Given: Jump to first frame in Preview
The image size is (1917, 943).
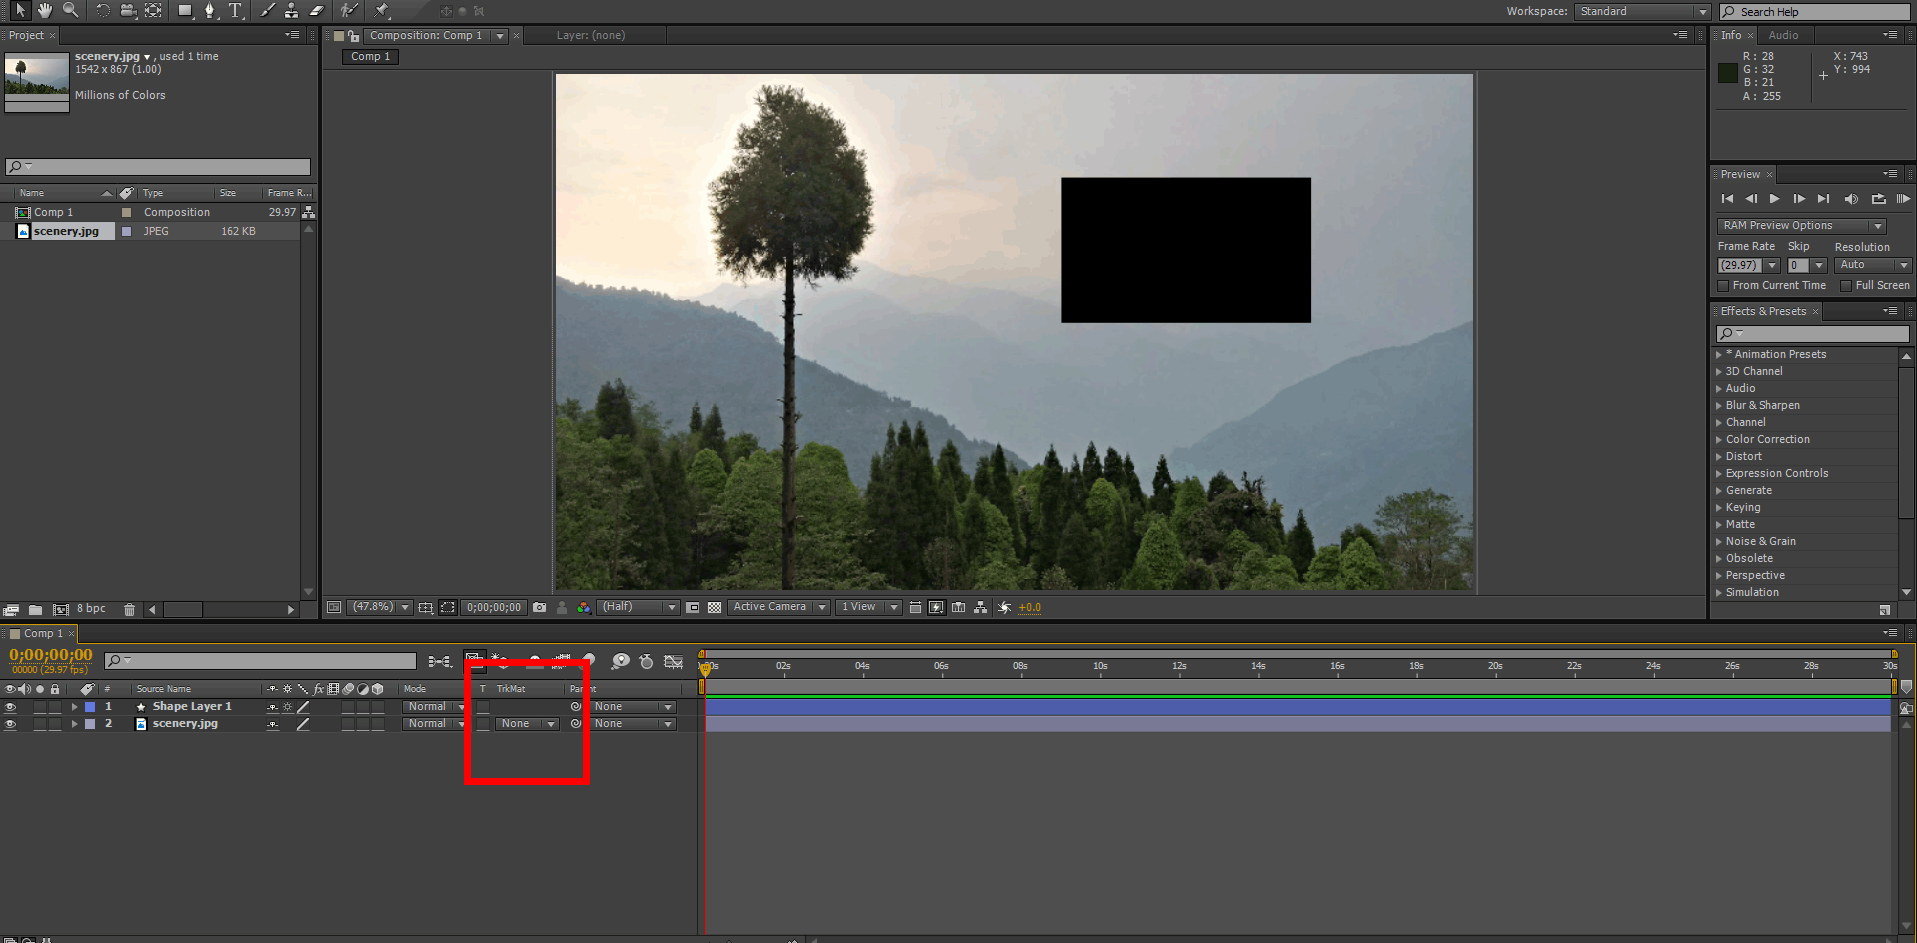Looking at the screenshot, I should click(1727, 199).
